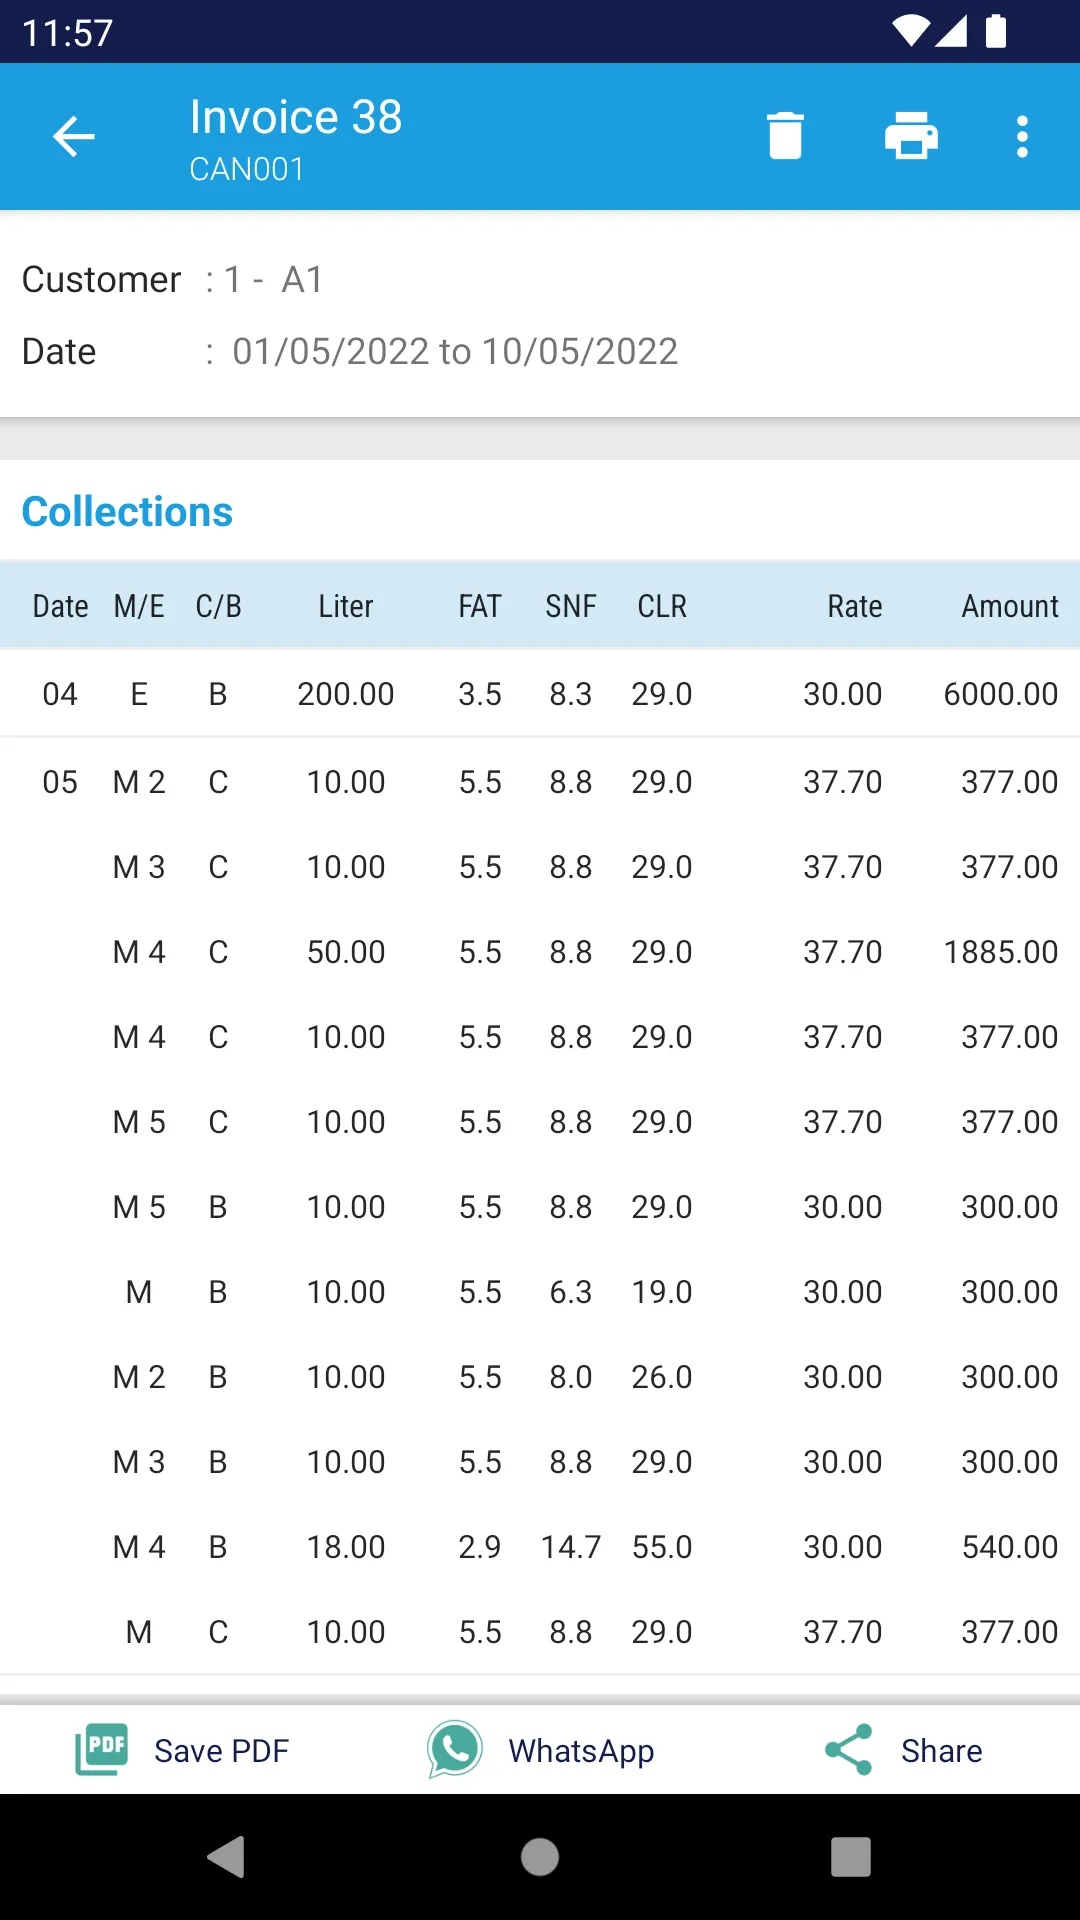Tap the WhatsApp logo icon
Viewport: 1080px width, 1920px height.
click(x=455, y=1750)
